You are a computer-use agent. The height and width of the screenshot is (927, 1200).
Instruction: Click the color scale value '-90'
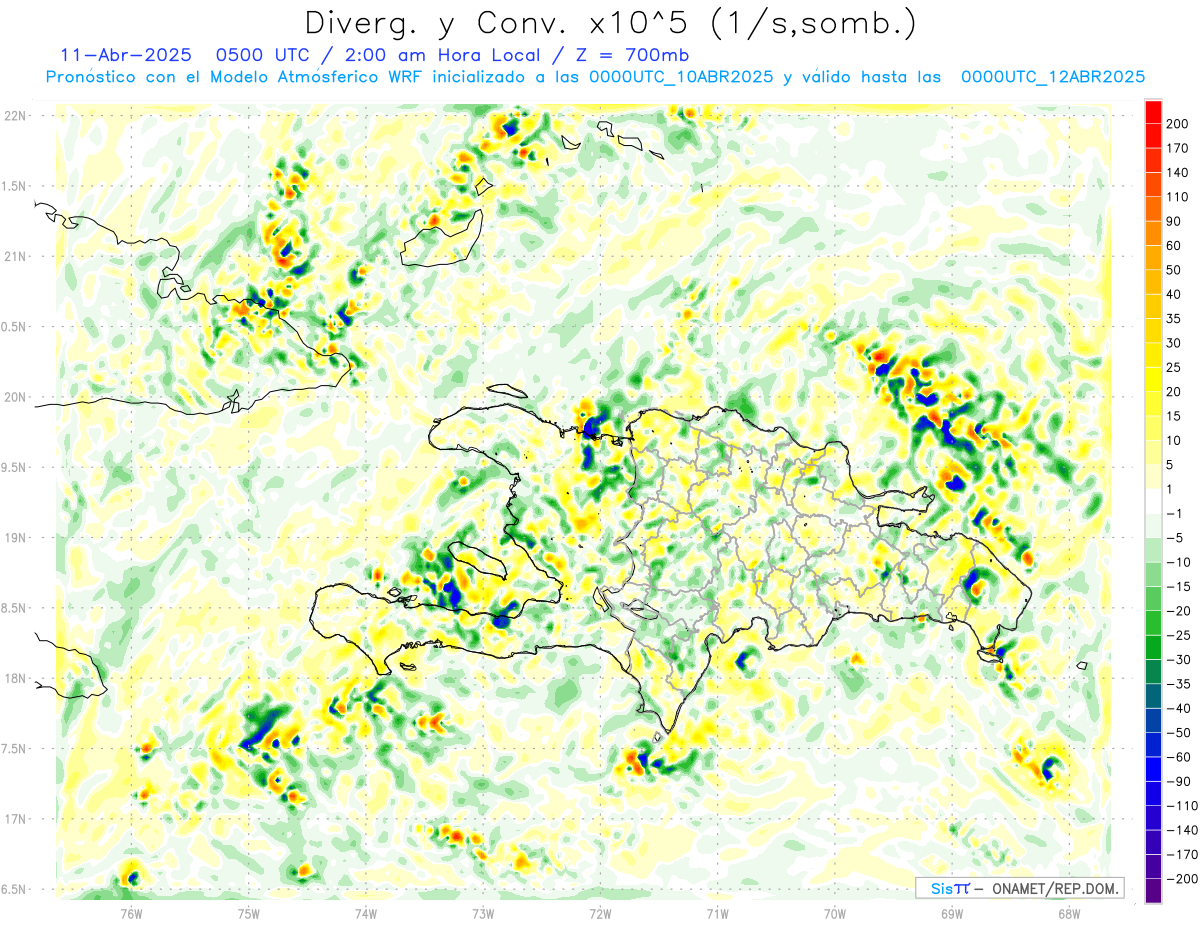click(x=1181, y=781)
